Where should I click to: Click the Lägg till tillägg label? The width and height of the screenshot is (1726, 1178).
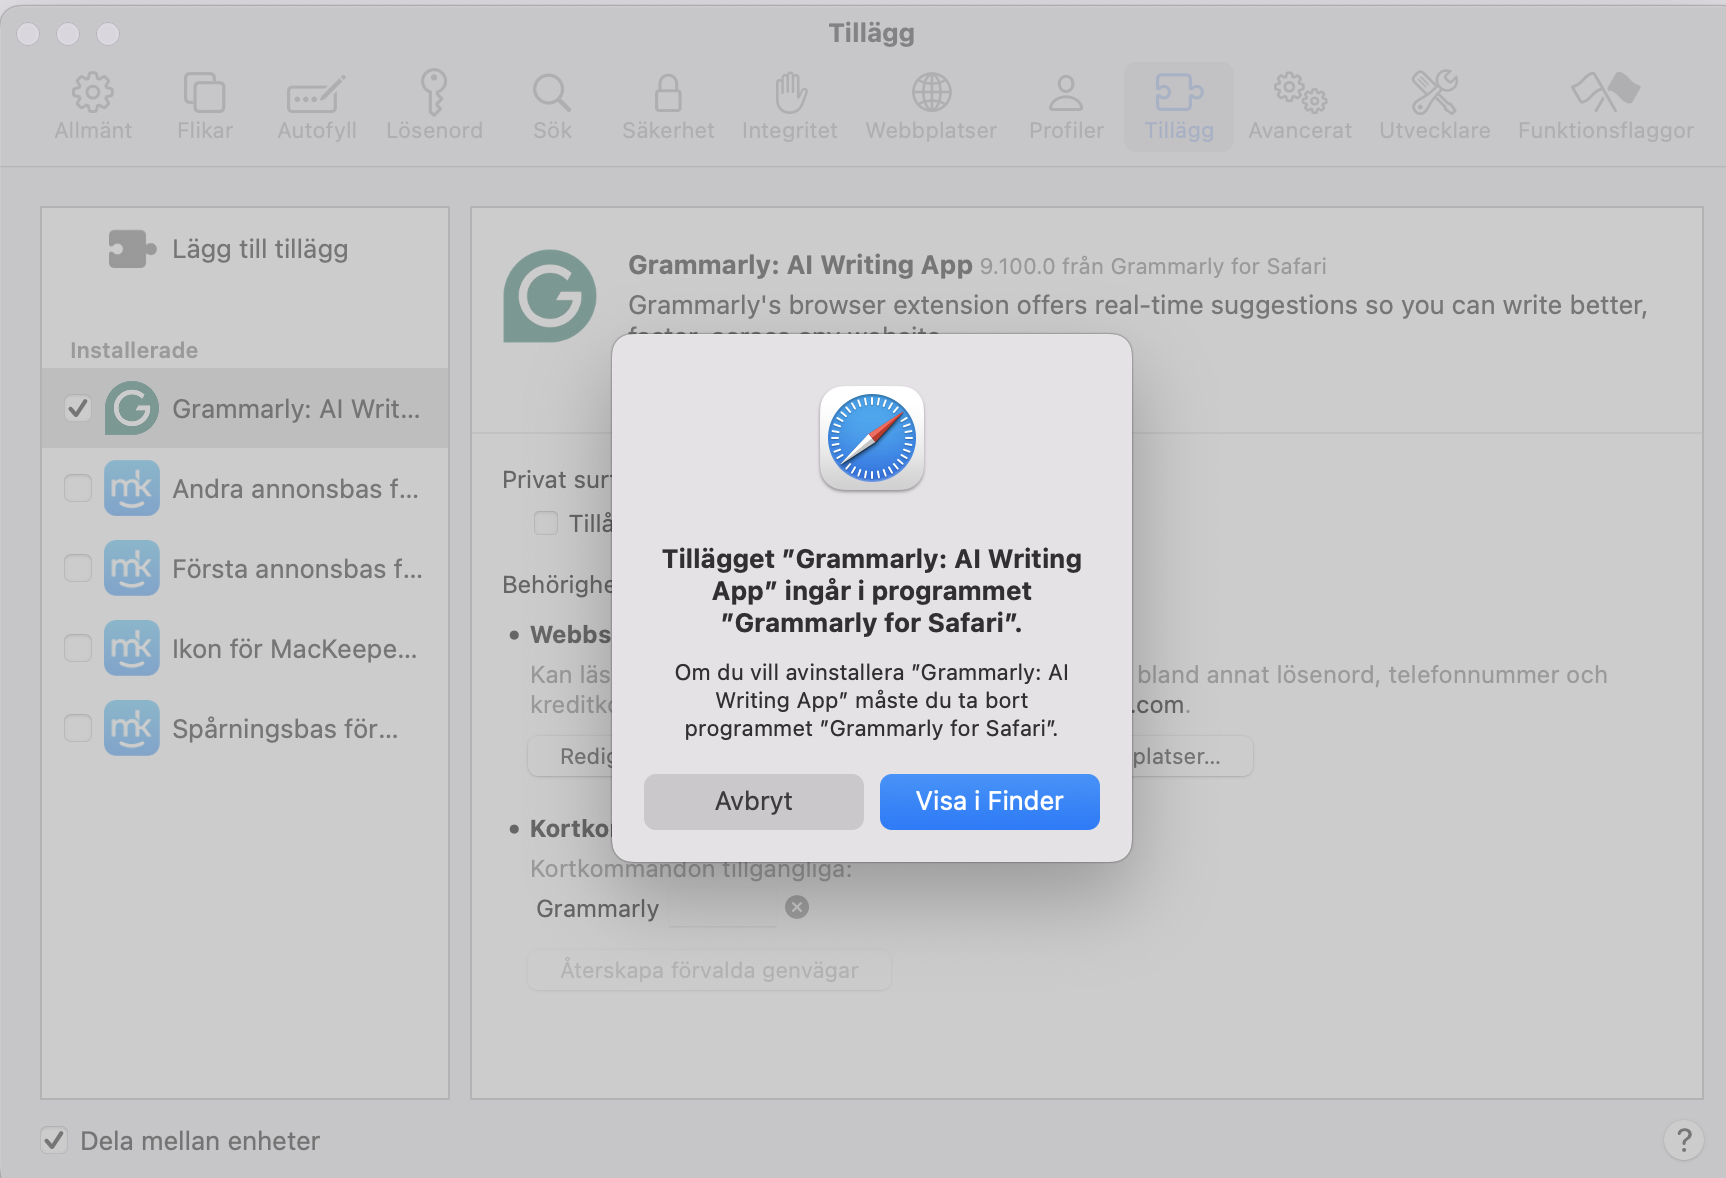(260, 249)
